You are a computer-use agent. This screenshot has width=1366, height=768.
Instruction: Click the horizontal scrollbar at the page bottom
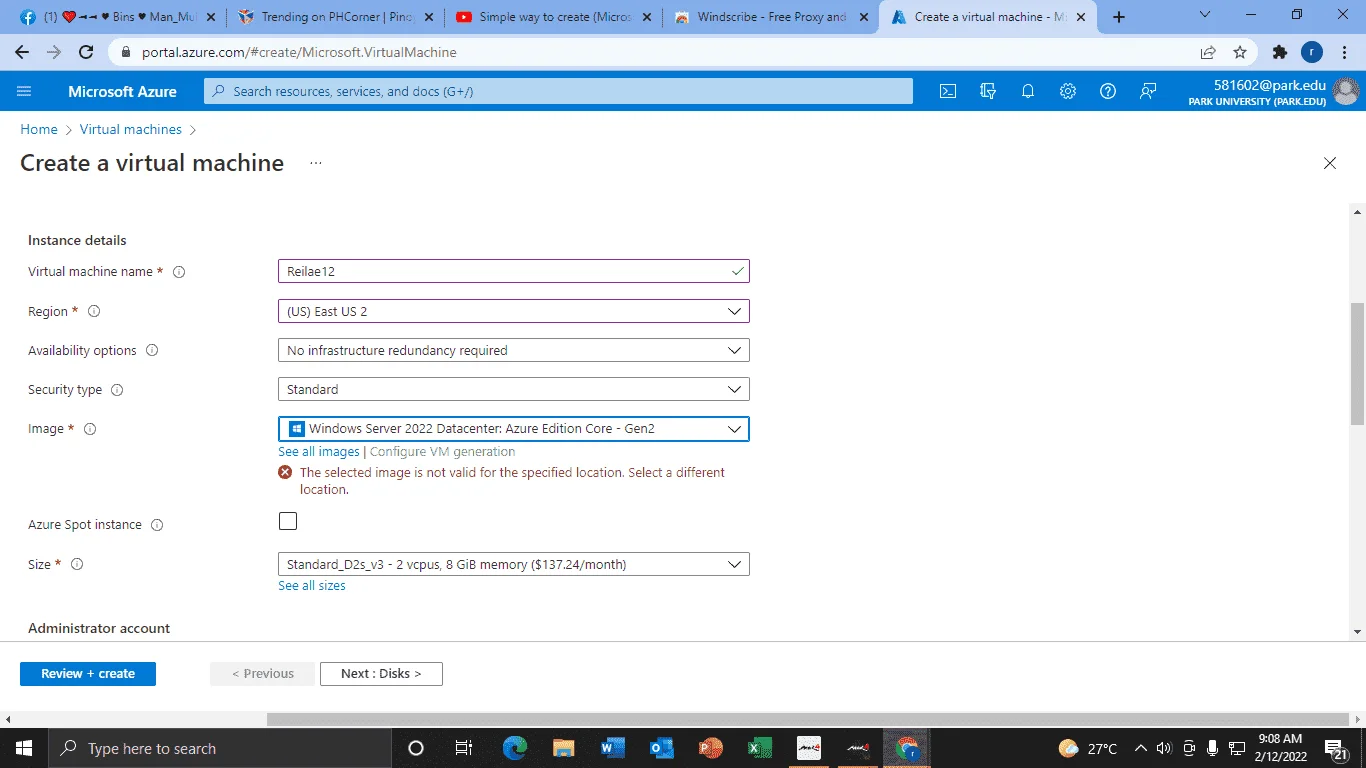click(x=808, y=719)
